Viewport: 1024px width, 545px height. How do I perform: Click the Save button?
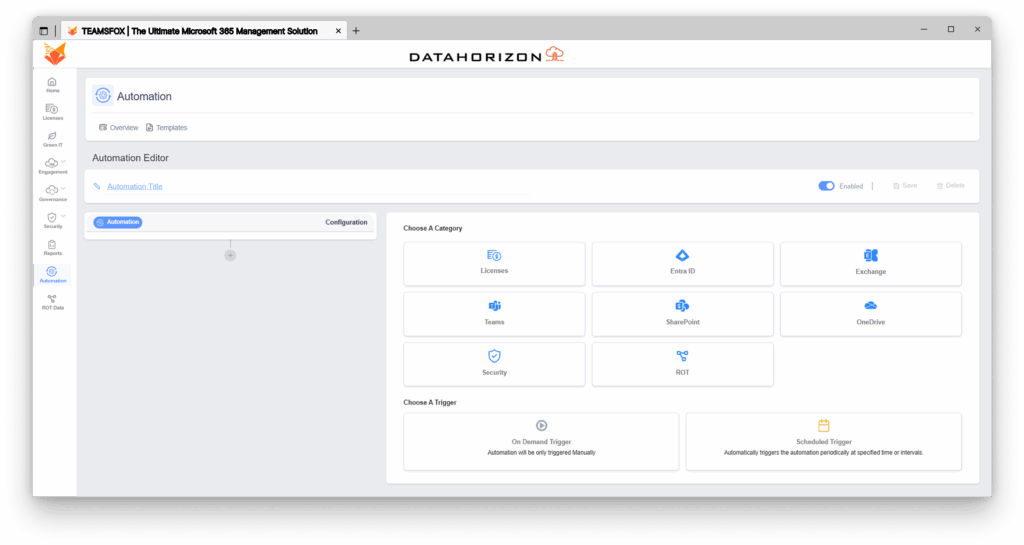(x=904, y=186)
